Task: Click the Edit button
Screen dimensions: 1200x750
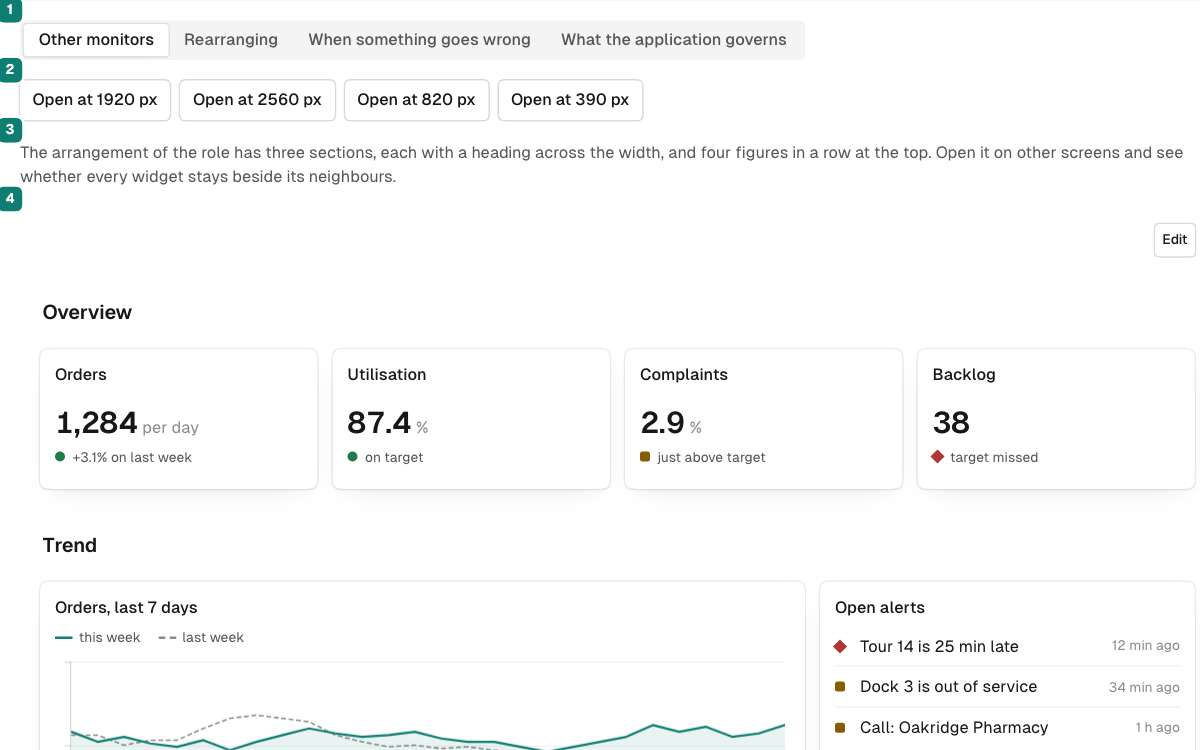Action: (1175, 240)
